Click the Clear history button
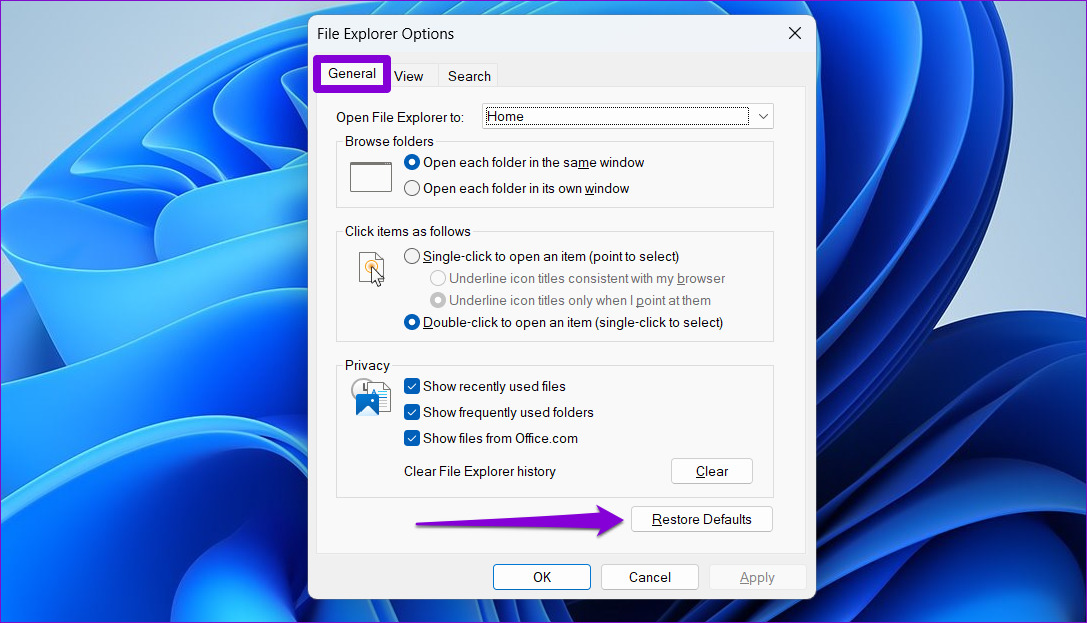The image size is (1087, 623). 711,471
